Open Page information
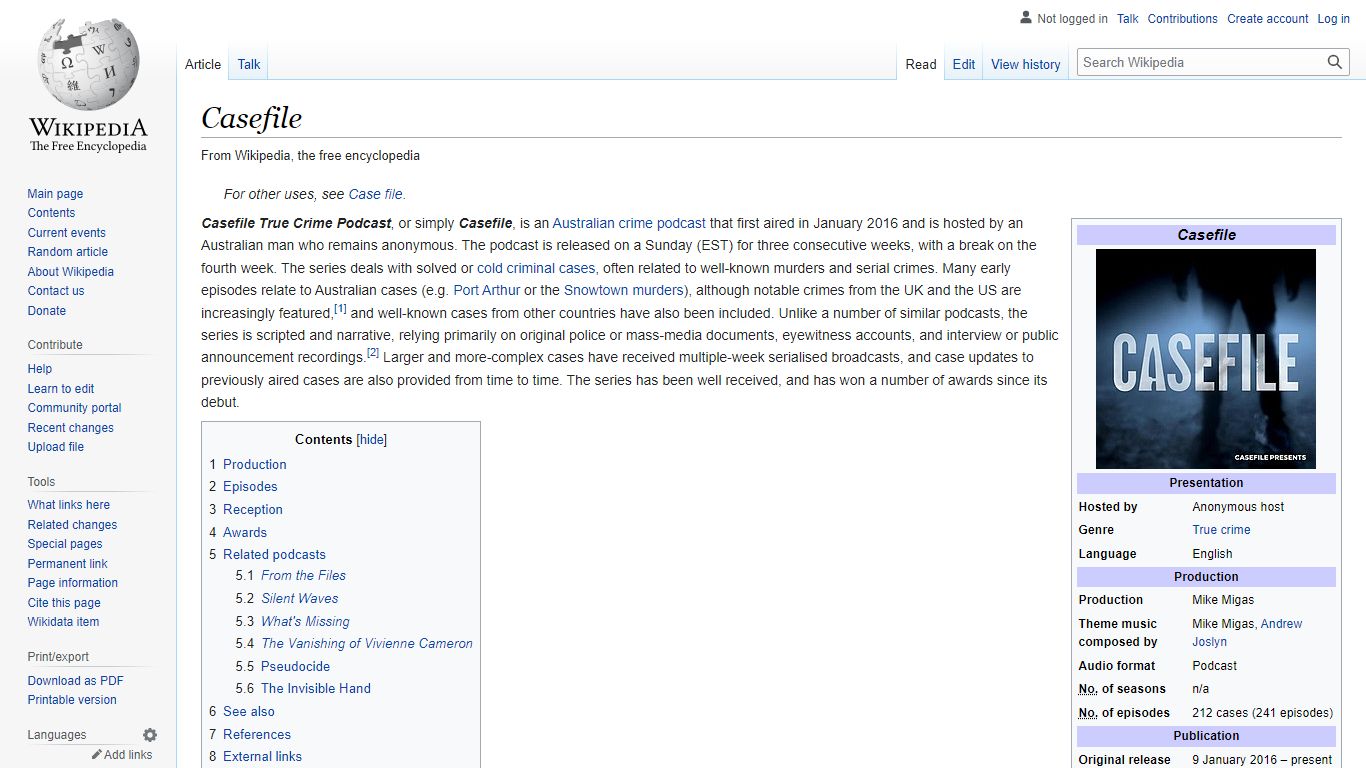 73,583
